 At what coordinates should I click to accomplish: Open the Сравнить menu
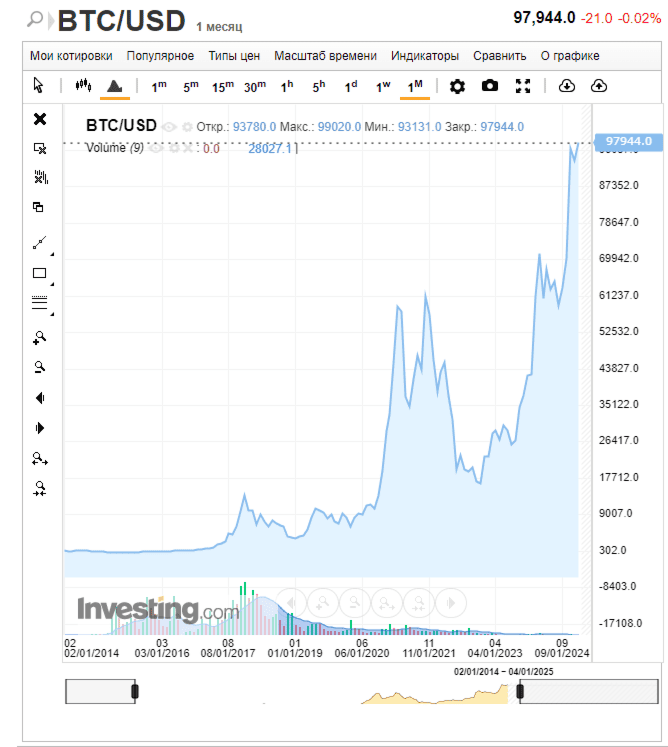[x=499, y=56]
